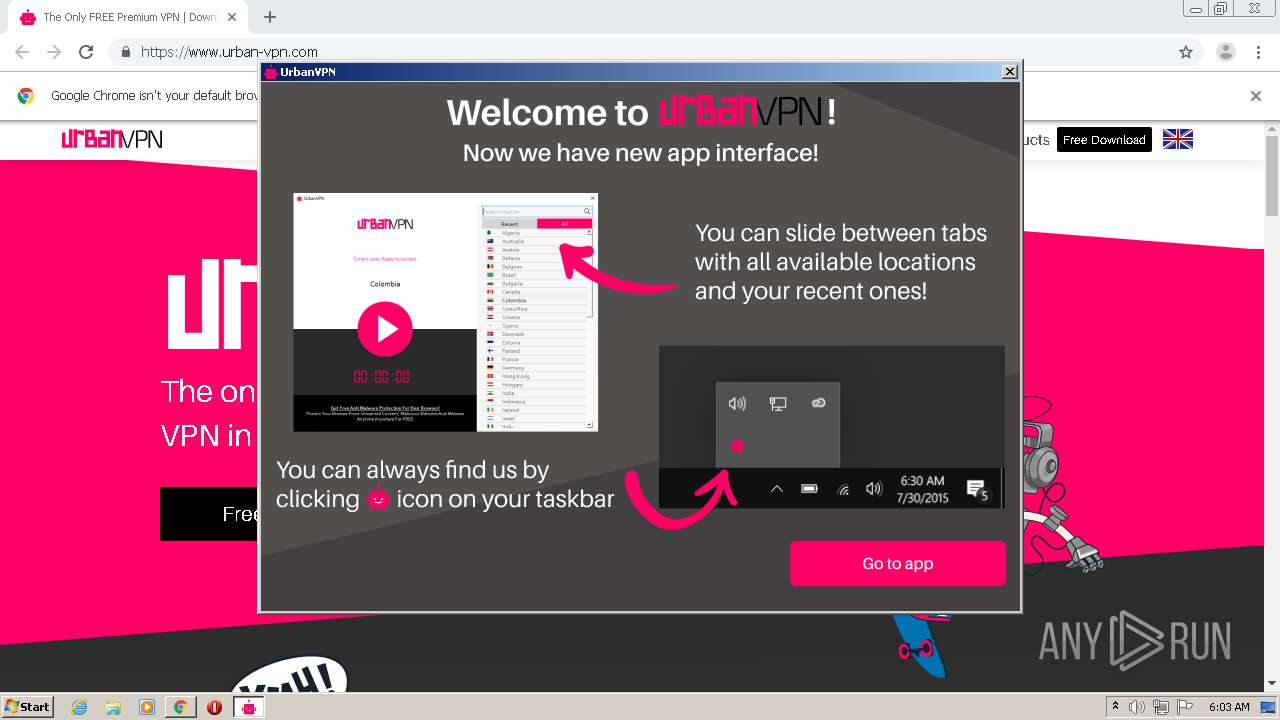Image resolution: width=1280 pixels, height=720 pixels.
Task: Click the Chrome logo in the infobar
Action: [26, 96]
